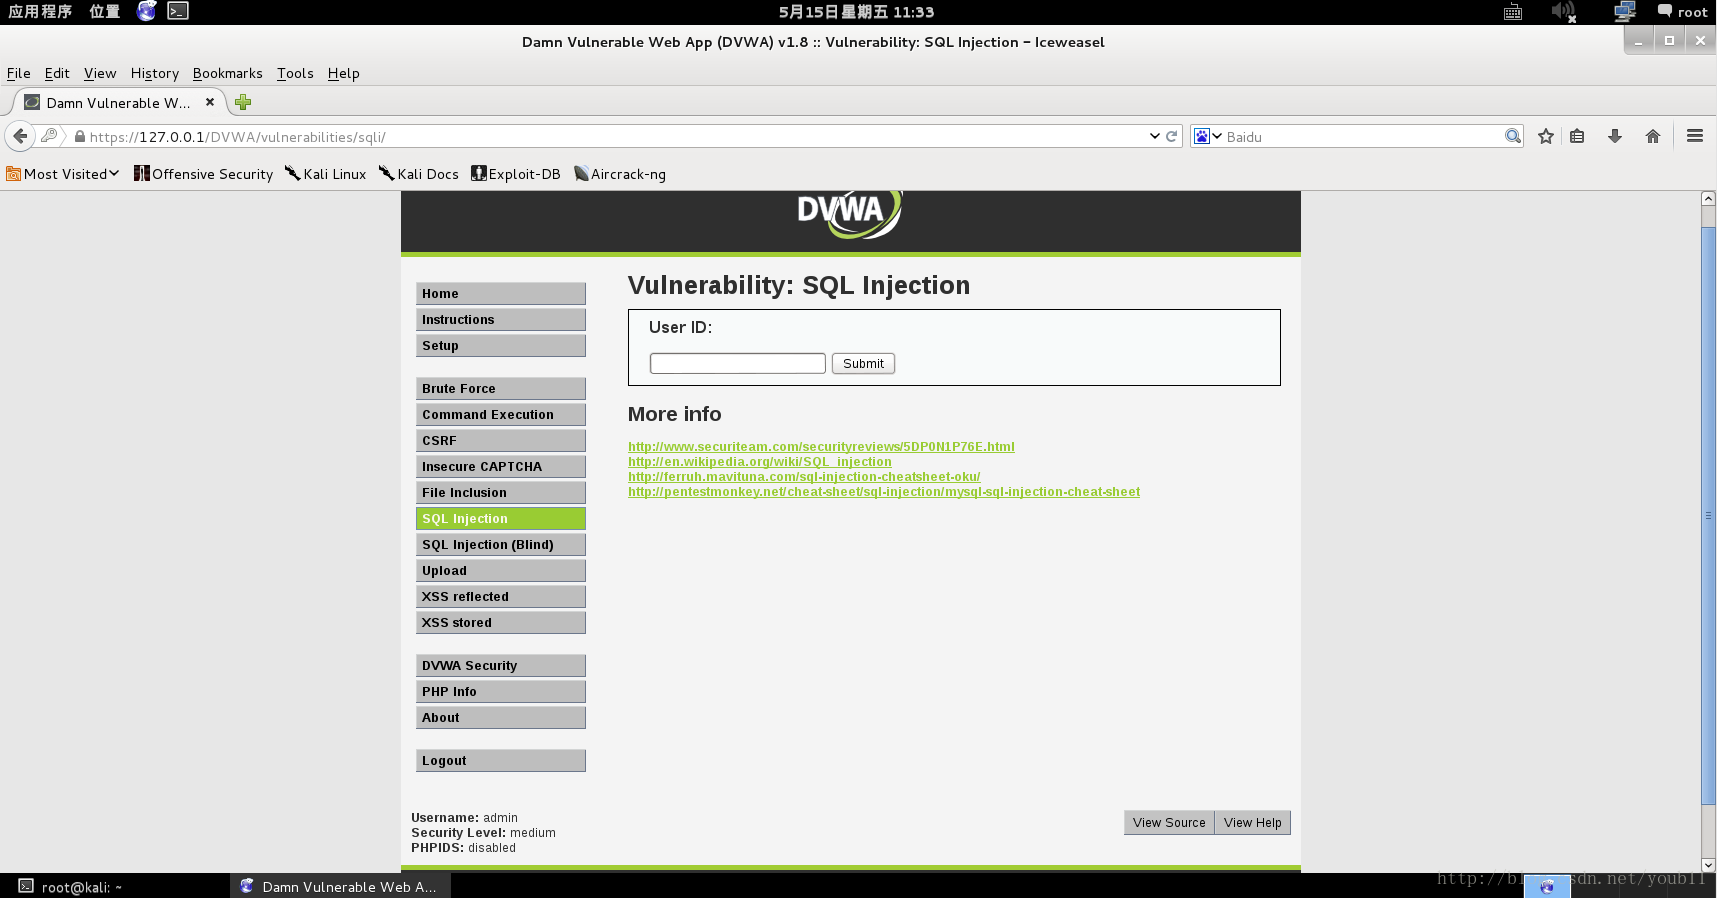Screen dimensions: 1718x898
Task: Click the page scrollbar down arrow
Action: coord(1709,865)
